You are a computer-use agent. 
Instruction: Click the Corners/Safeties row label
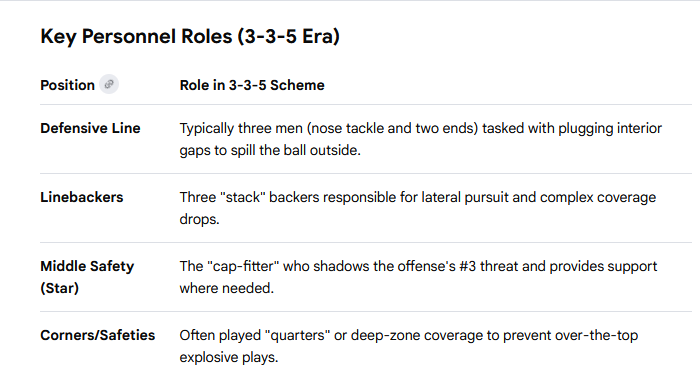click(x=98, y=335)
